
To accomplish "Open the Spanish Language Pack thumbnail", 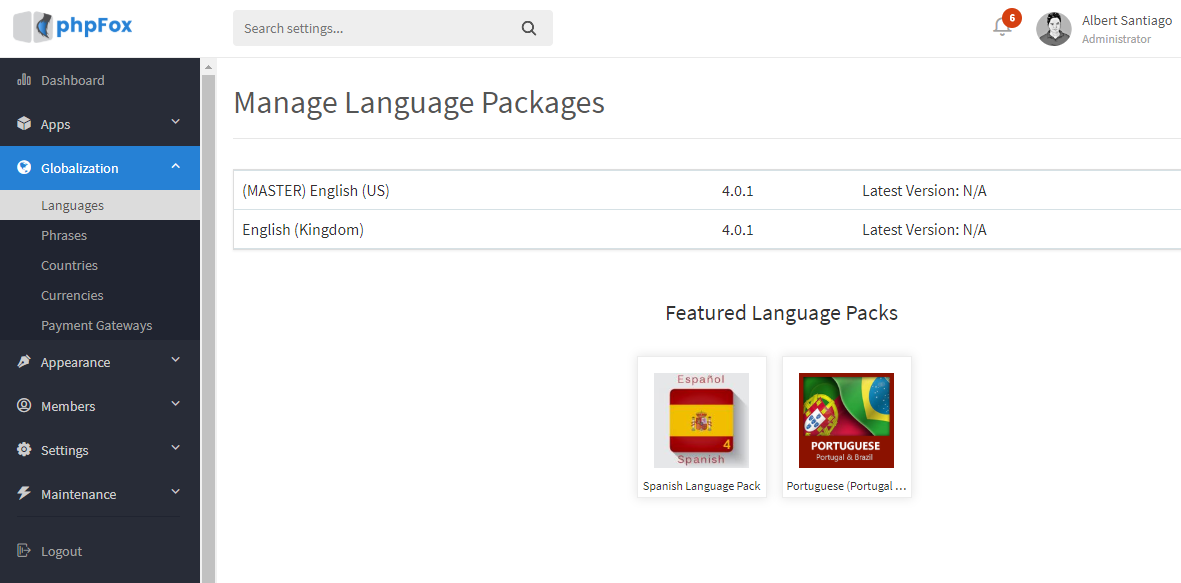I will 701,421.
